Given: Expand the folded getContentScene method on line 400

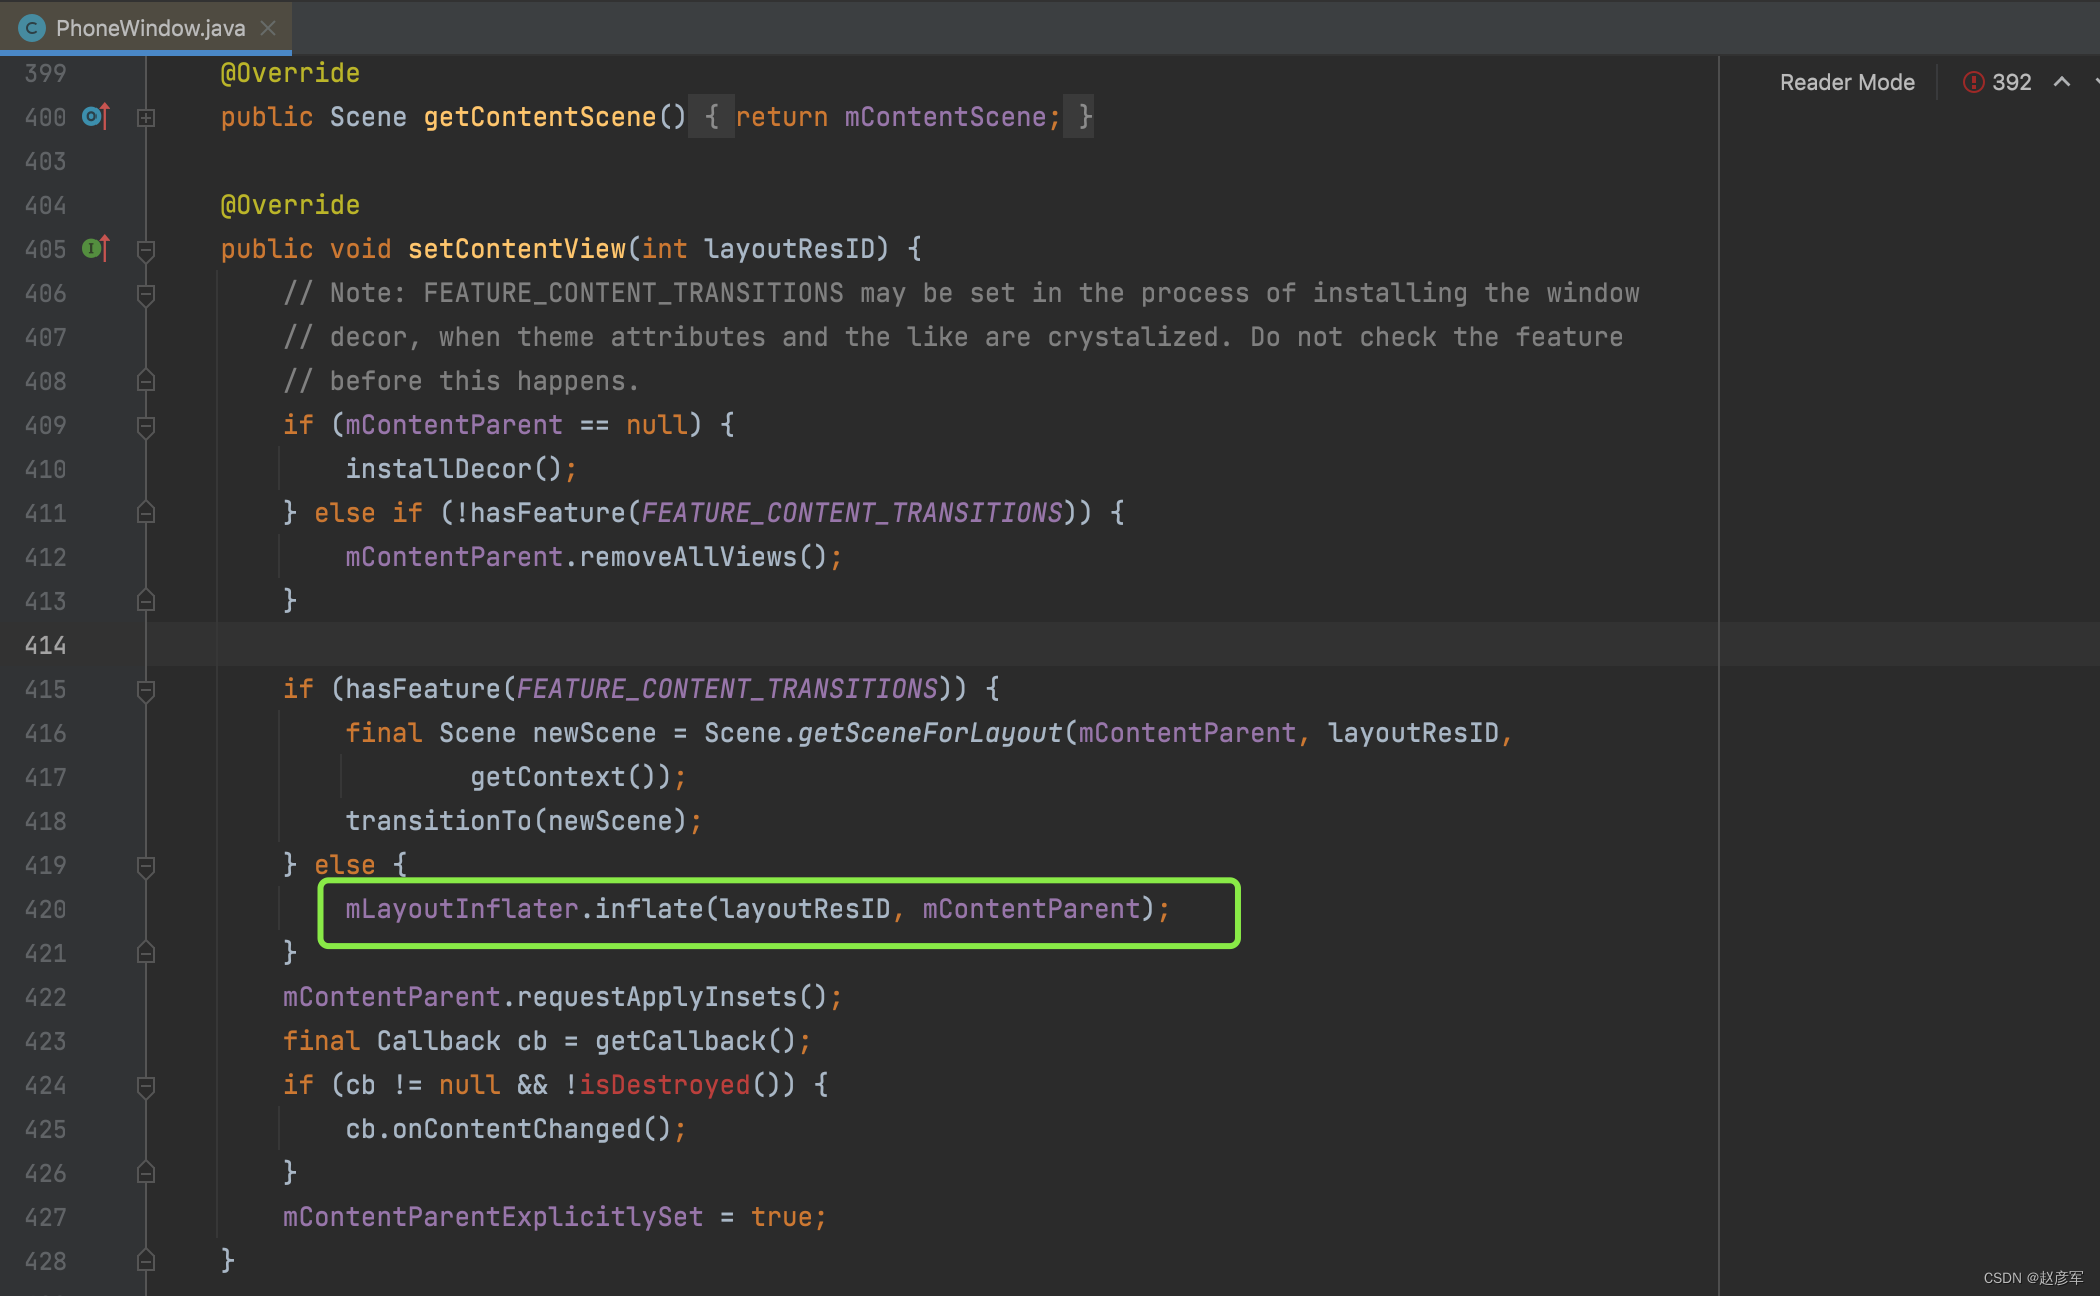Looking at the screenshot, I should [146, 118].
